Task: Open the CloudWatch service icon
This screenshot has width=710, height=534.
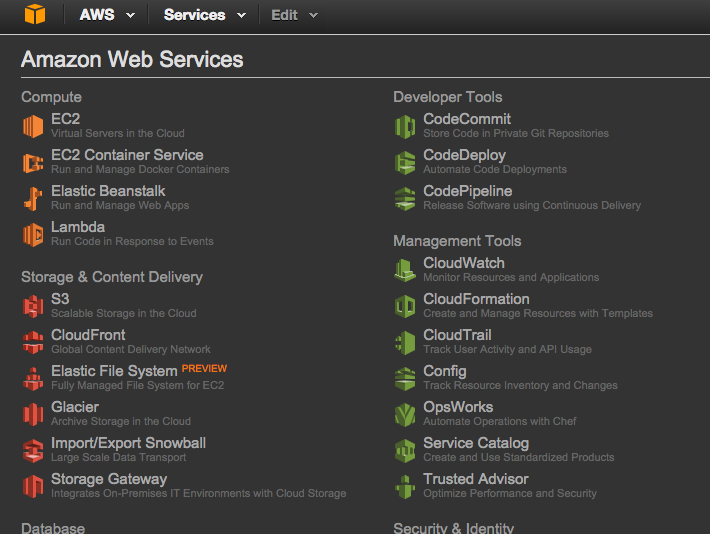Action: (405, 270)
